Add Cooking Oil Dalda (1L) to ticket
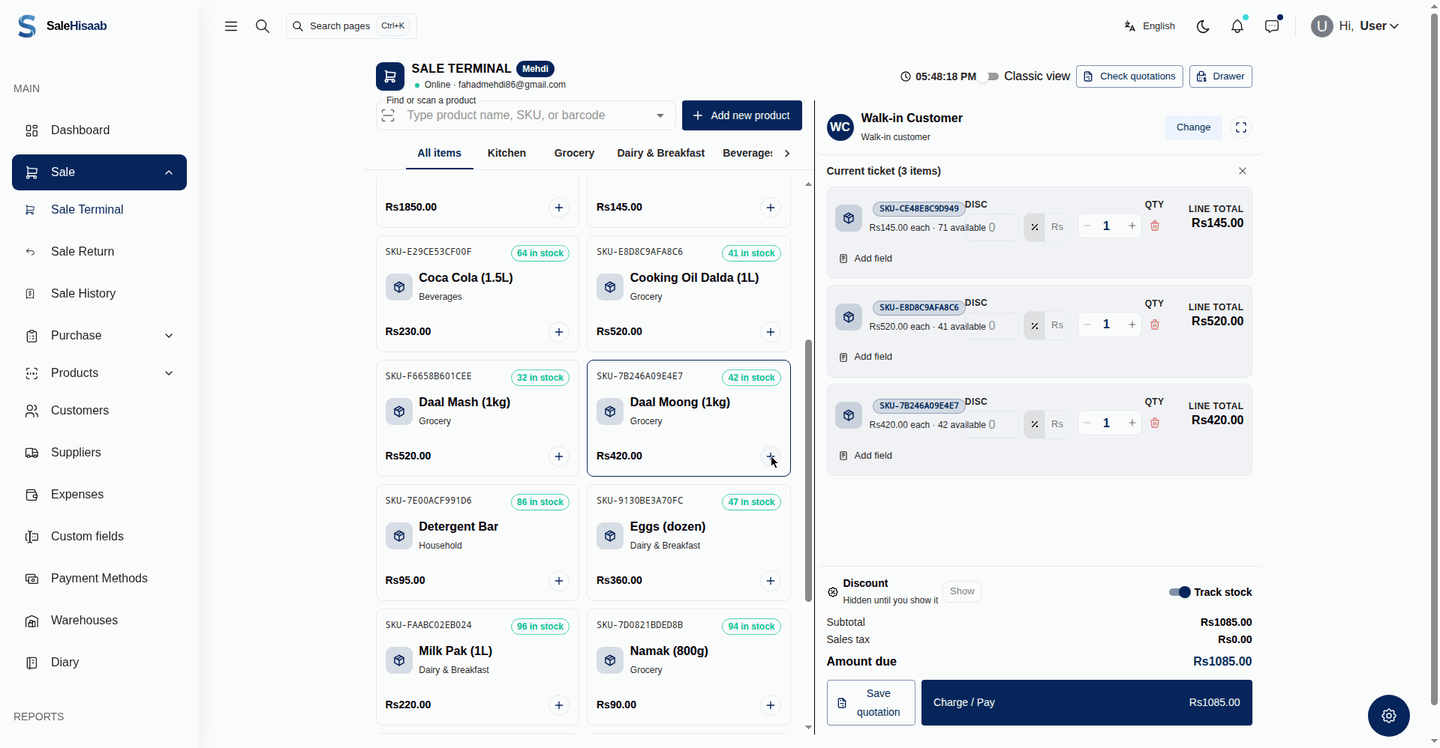The width and height of the screenshot is (1440, 748). 770,332
